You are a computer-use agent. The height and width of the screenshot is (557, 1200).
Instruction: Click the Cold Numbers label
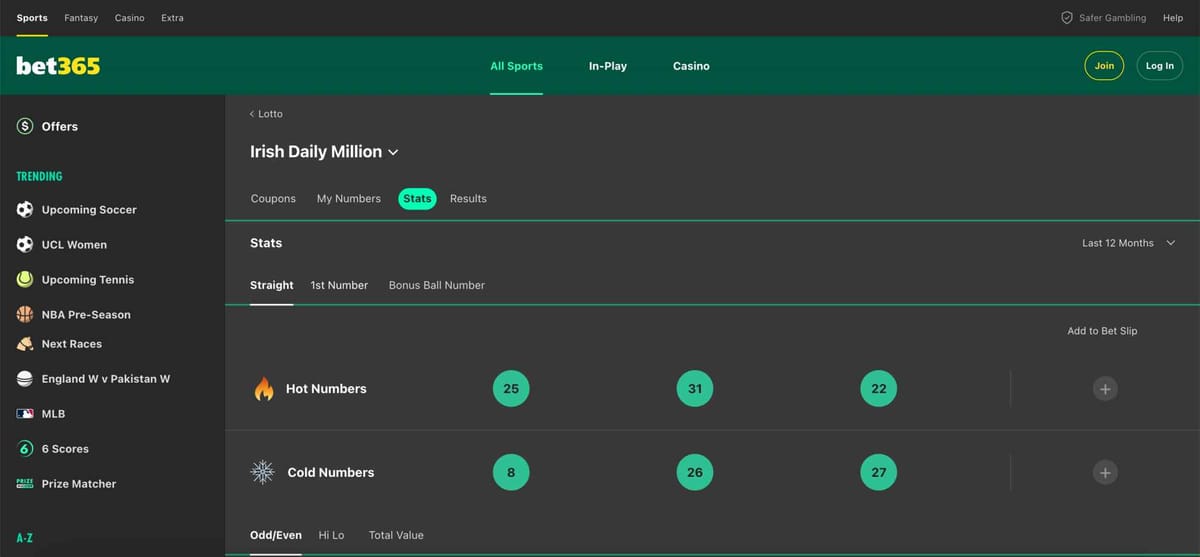coord(331,473)
